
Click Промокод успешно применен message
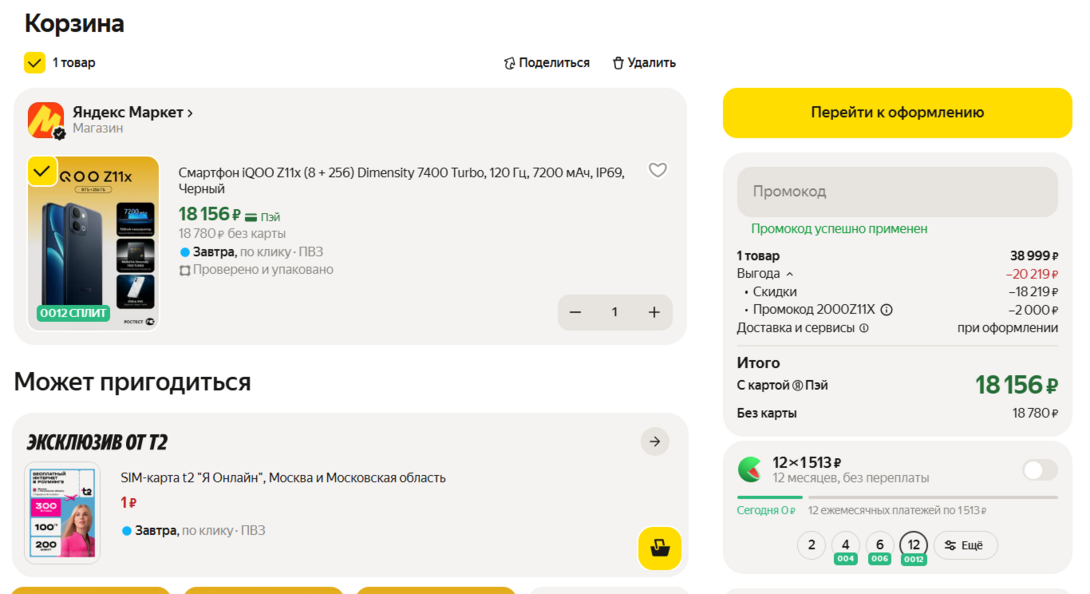(839, 229)
